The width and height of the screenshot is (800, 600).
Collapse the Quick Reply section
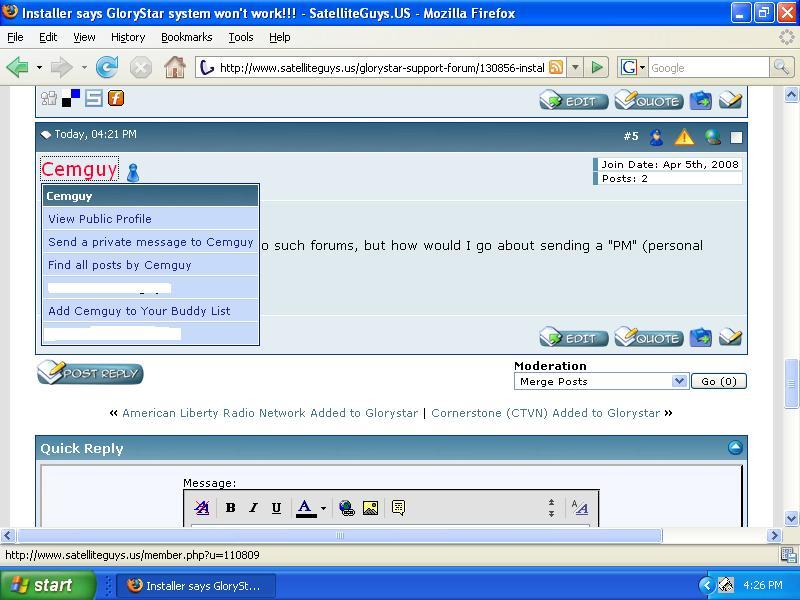pyautogui.click(x=735, y=447)
